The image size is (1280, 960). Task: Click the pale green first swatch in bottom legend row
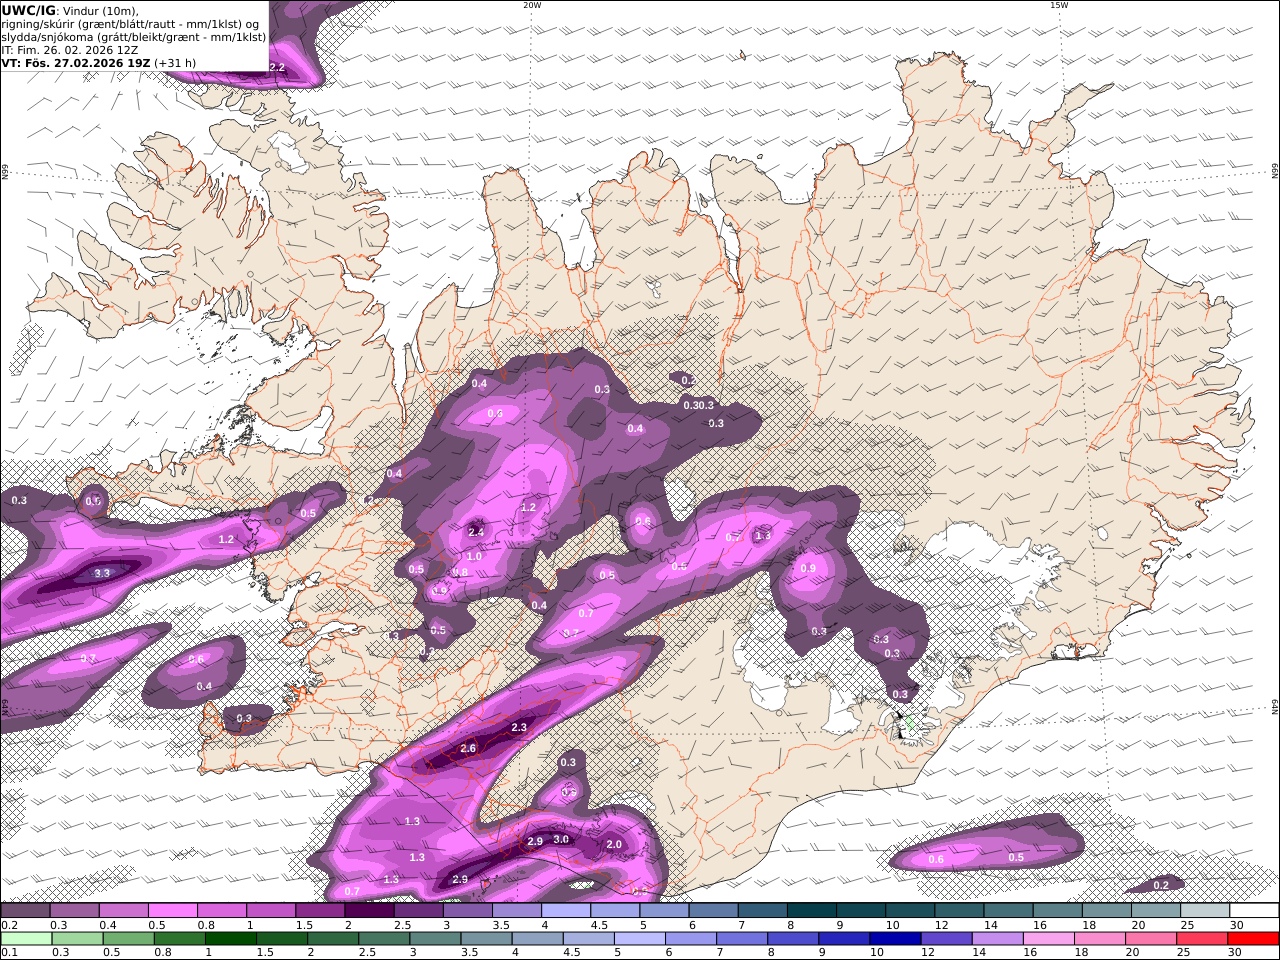[x=25, y=939]
